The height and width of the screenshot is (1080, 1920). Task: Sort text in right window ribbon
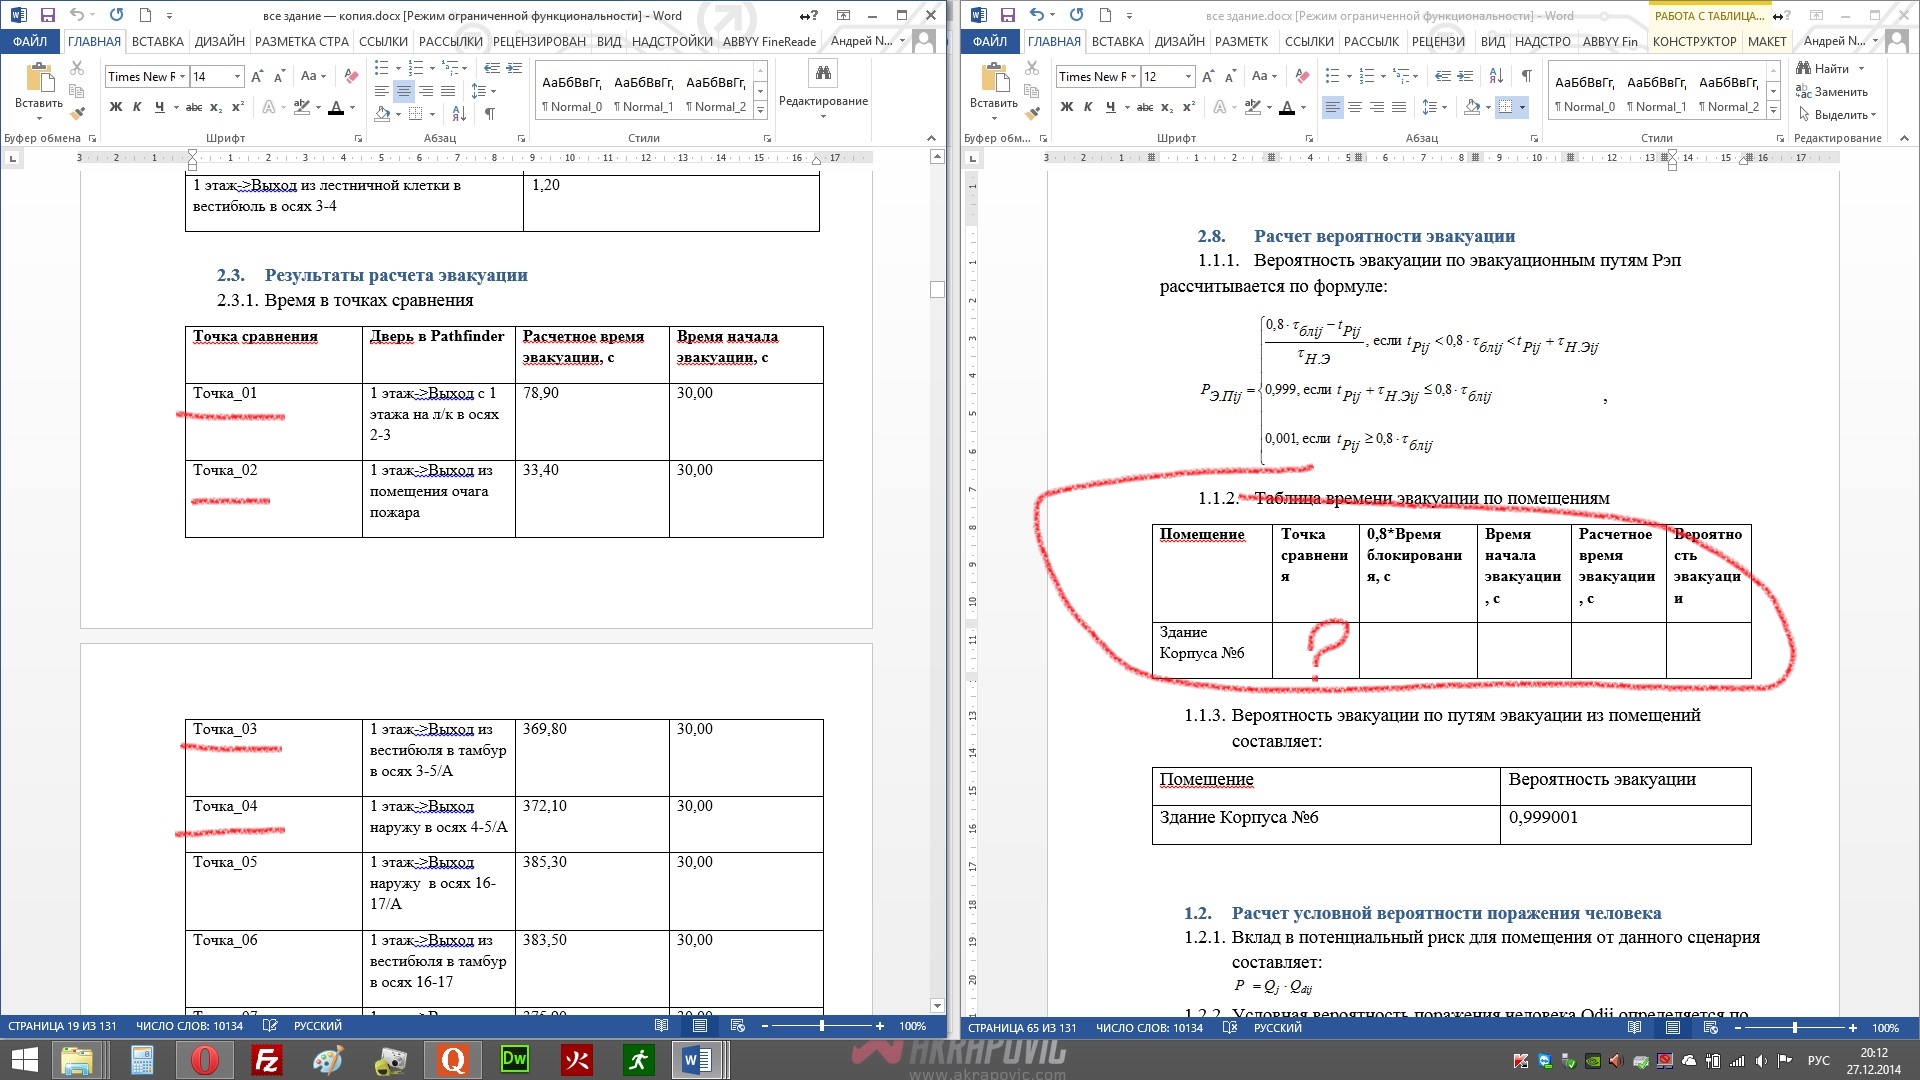click(1496, 76)
